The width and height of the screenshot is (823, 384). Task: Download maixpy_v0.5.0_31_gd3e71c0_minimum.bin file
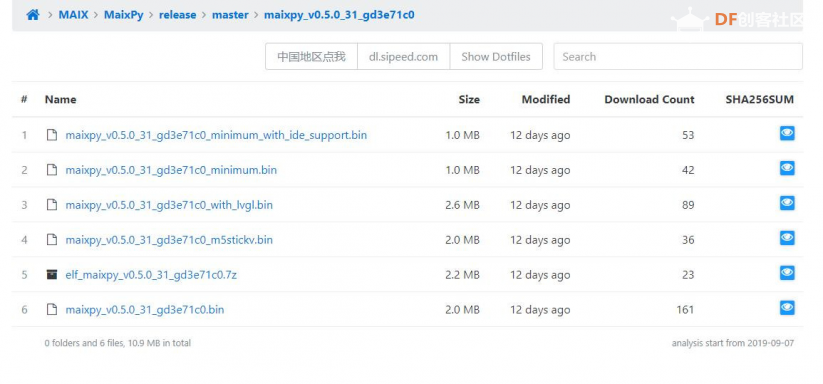tap(171, 170)
